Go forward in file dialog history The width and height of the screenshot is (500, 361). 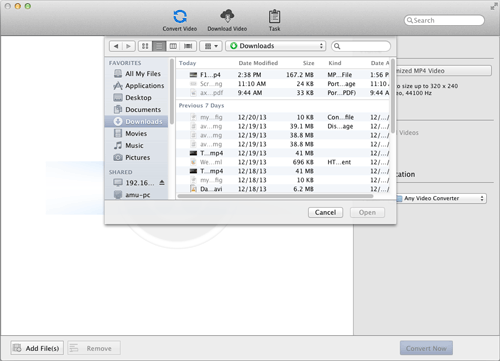click(x=128, y=46)
